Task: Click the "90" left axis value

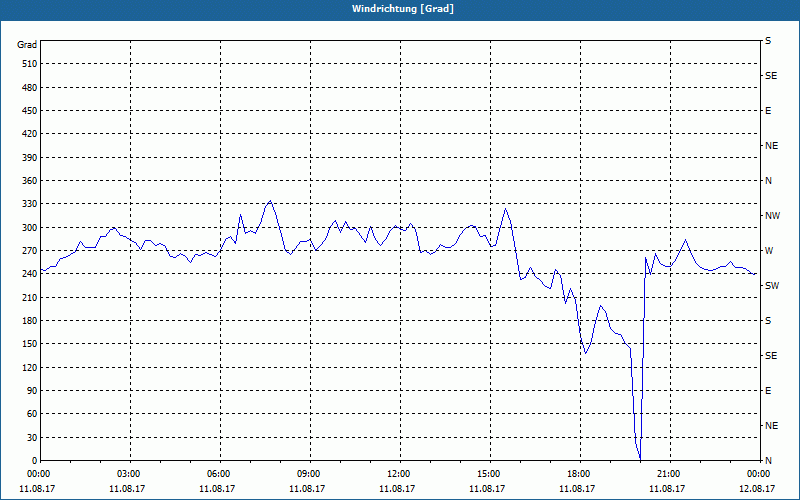Action: 32,391
